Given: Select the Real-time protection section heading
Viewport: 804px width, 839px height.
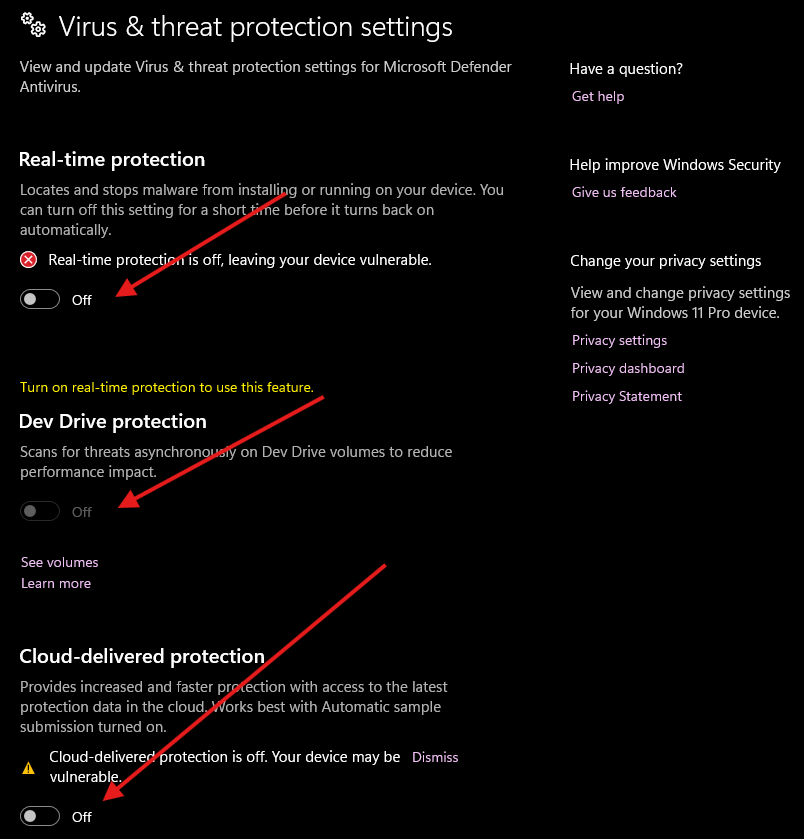Looking at the screenshot, I should (112, 159).
